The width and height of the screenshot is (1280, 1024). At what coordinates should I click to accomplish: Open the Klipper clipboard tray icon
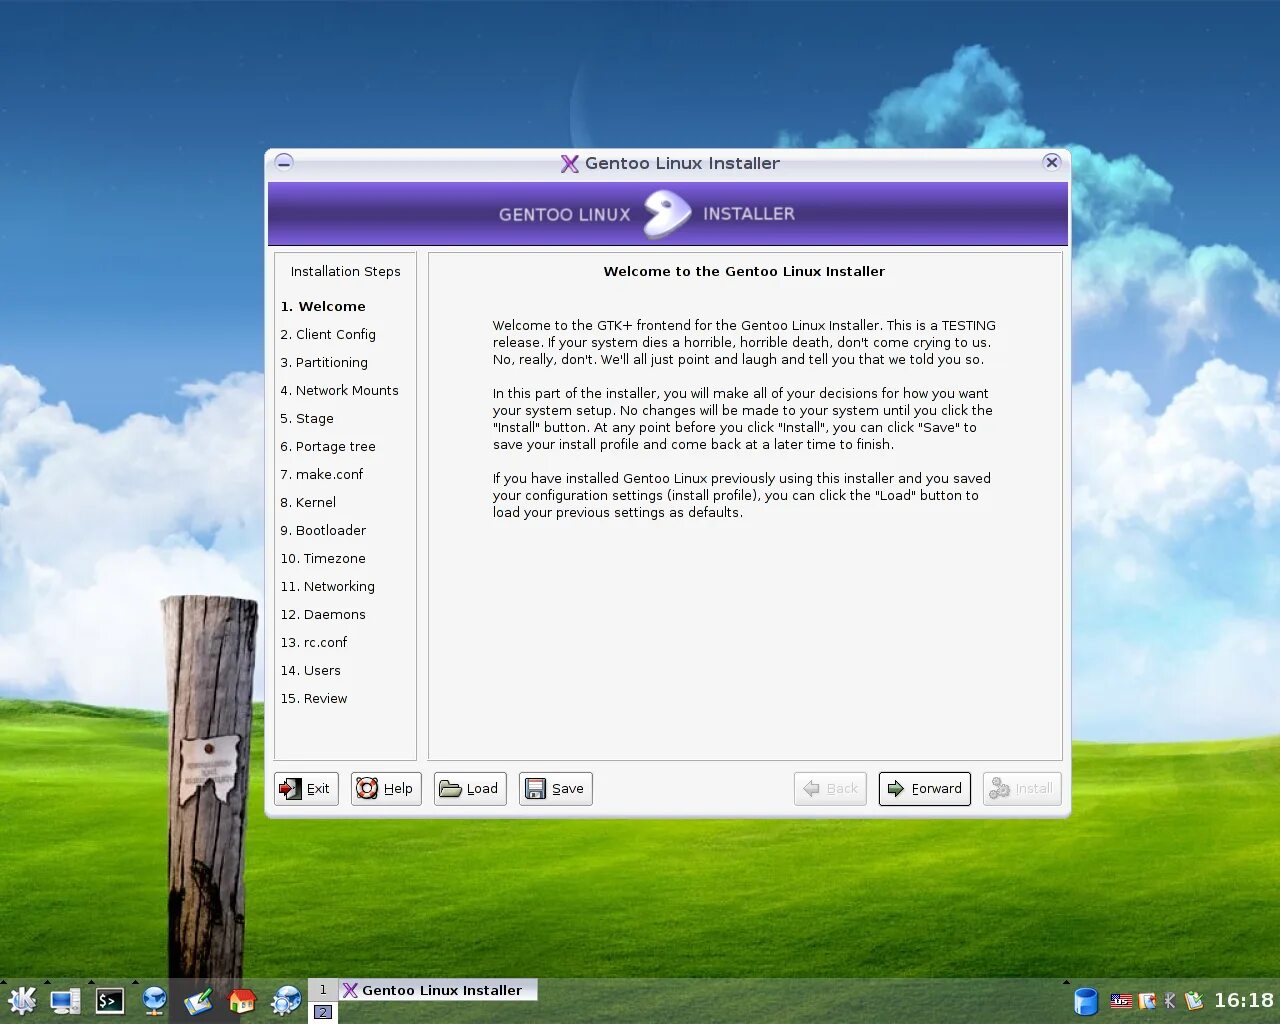coord(1147,1001)
